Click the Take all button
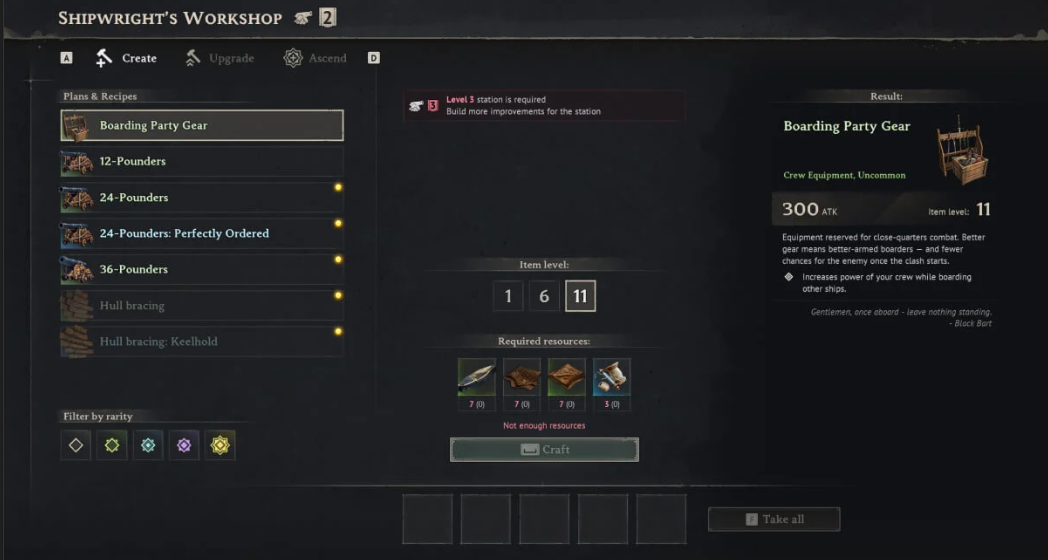 (x=774, y=519)
